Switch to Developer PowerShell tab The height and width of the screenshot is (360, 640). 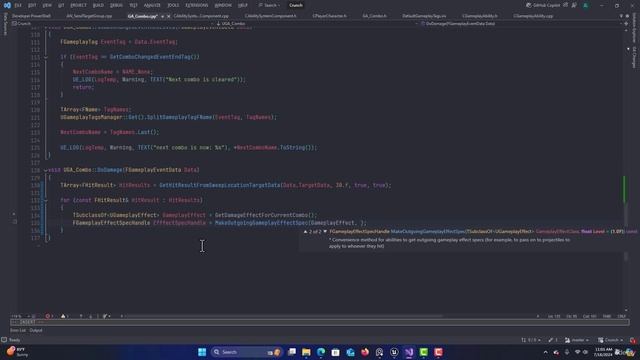click(x=31, y=16)
